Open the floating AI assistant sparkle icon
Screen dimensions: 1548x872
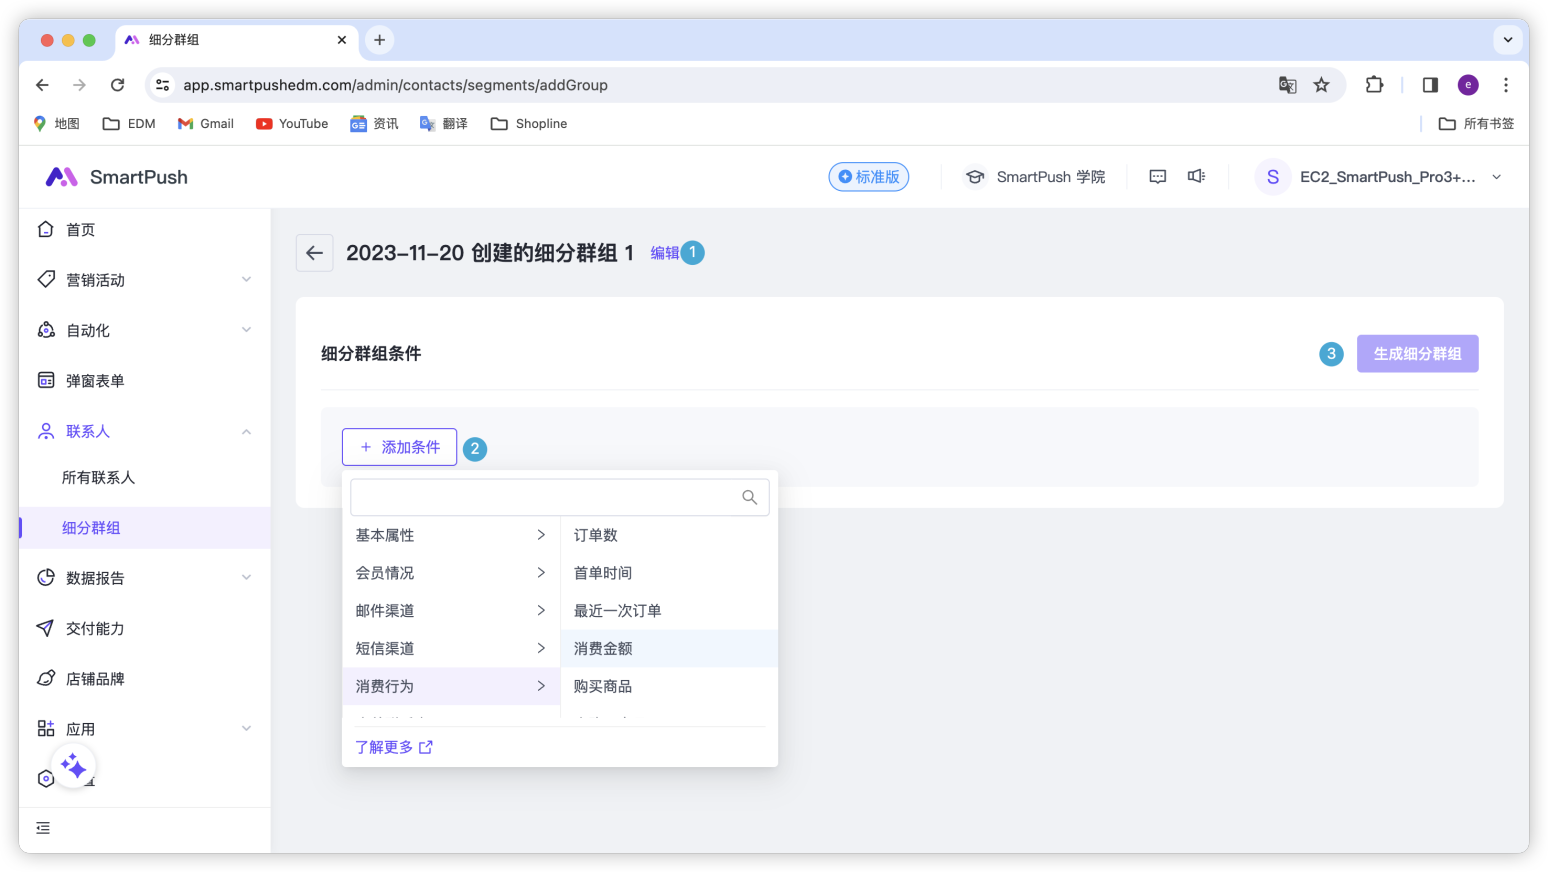pos(73,767)
